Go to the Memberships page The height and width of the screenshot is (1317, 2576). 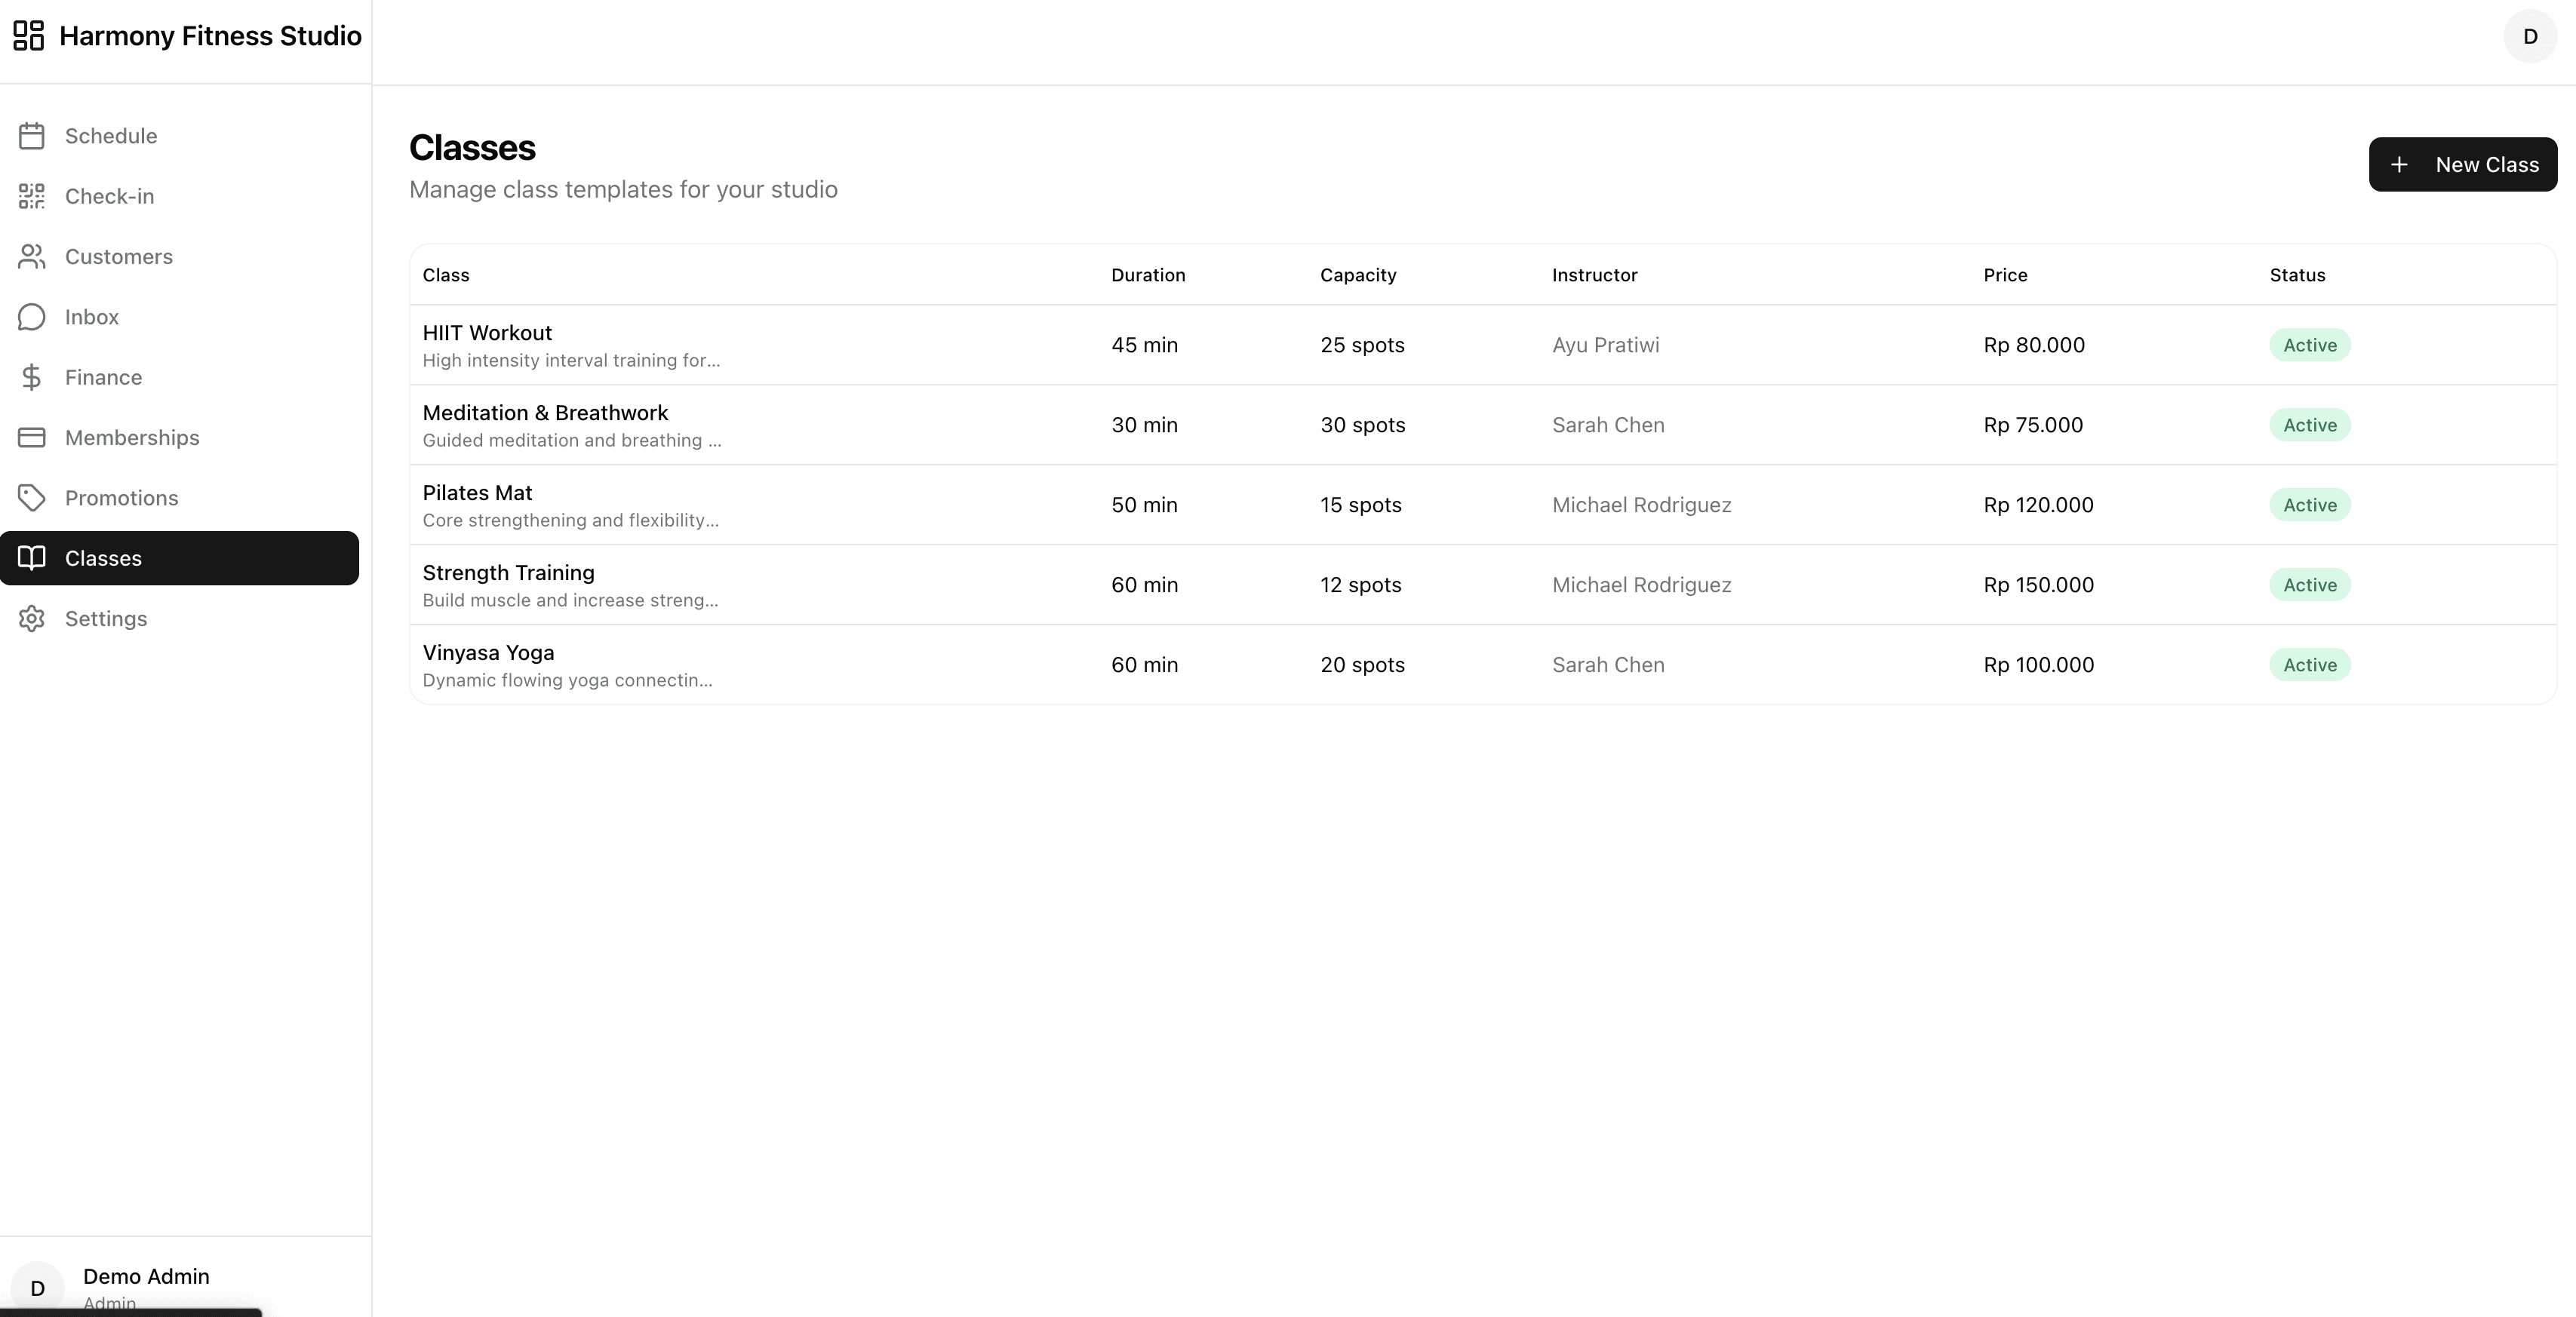point(132,438)
